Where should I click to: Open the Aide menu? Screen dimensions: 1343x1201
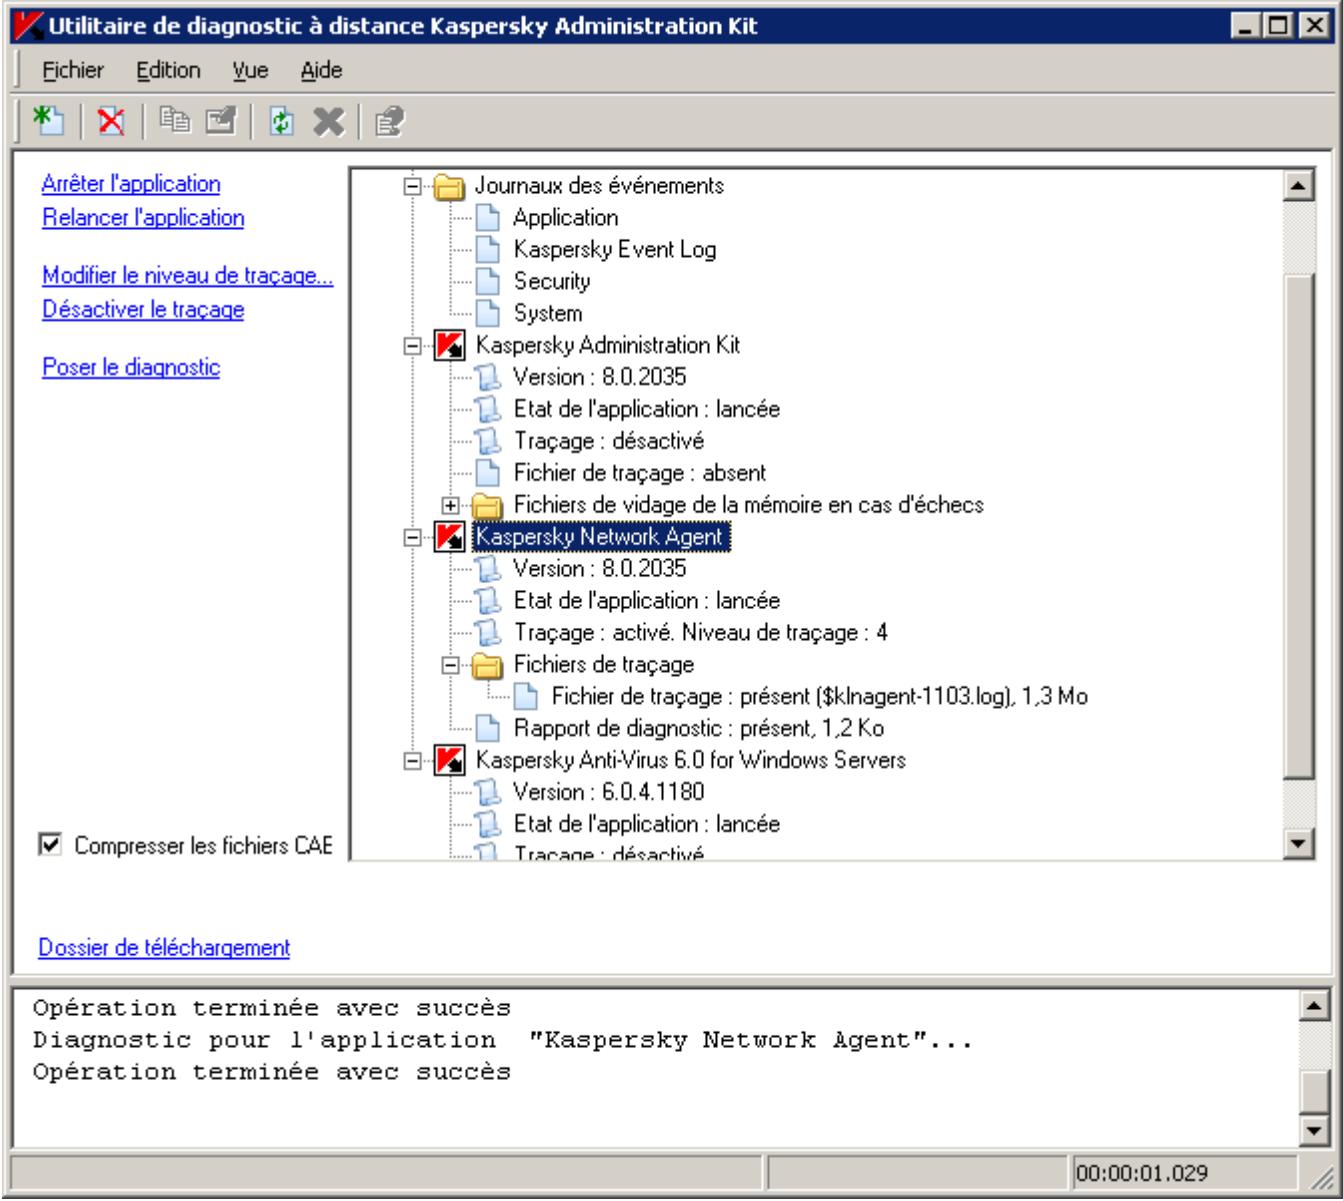[x=321, y=70]
